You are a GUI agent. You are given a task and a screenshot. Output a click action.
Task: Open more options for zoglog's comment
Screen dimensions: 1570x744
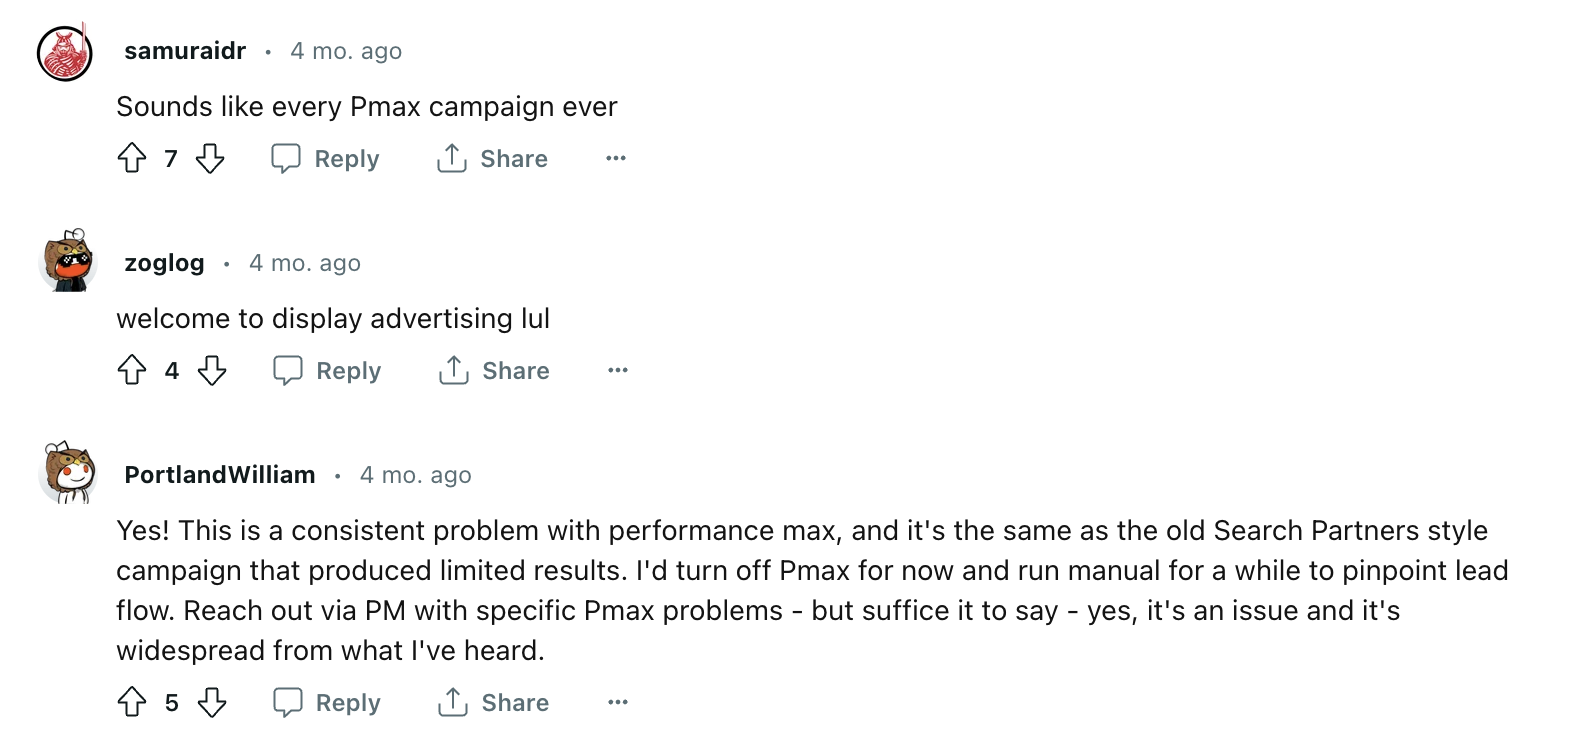point(618,370)
